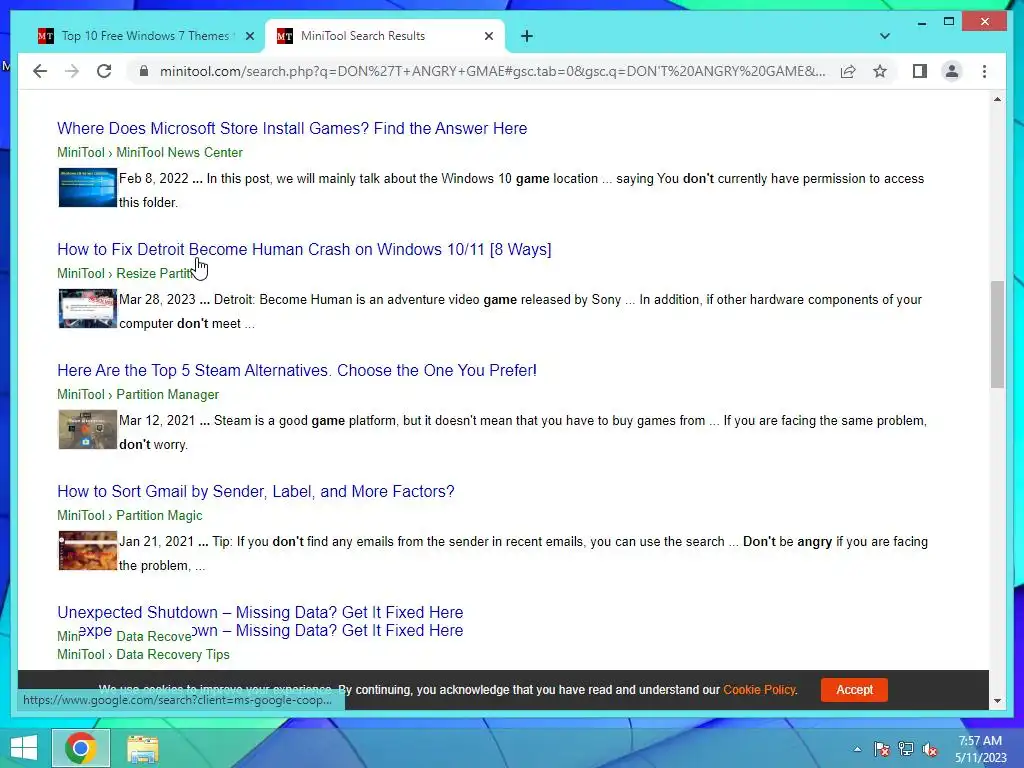Open Chrome's three-dot menu

pyautogui.click(x=984, y=71)
